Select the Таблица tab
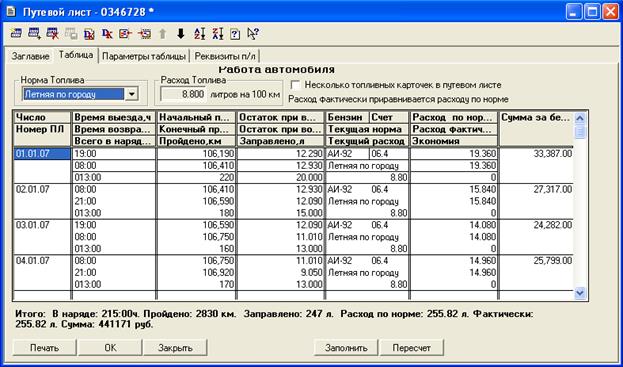Screen dimensions: 623x367 click(76, 55)
